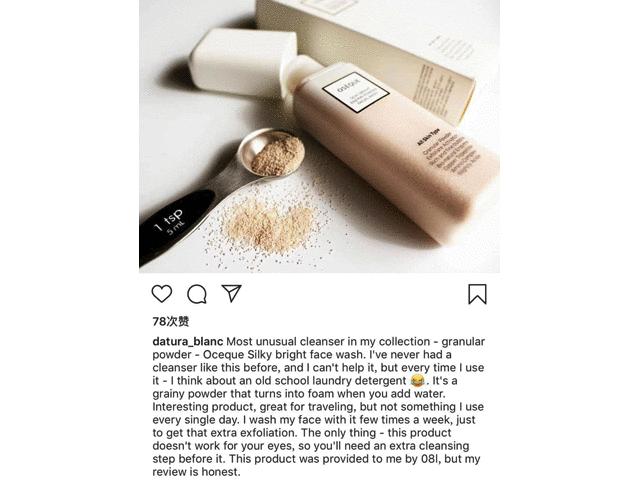
Task: Click the square brand label on the bottle
Action: (356, 93)
